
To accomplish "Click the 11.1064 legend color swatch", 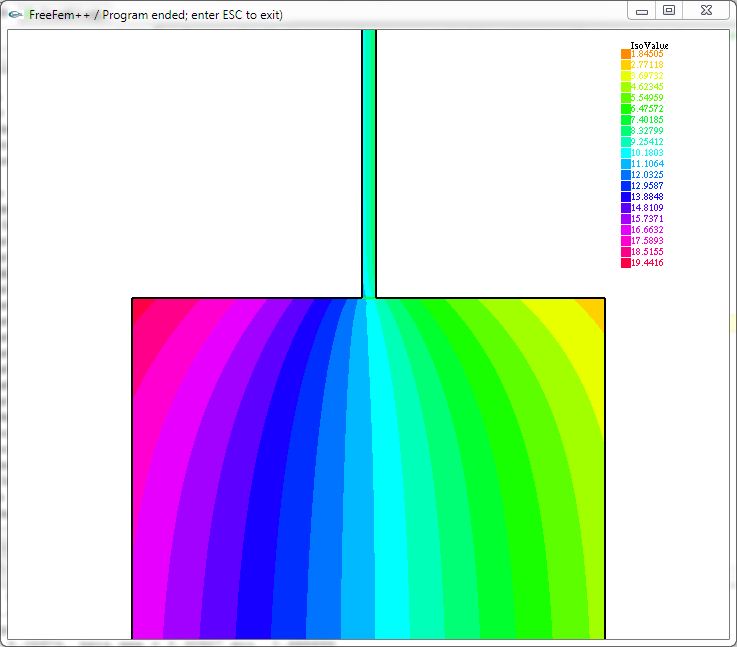I will (626, 164).
